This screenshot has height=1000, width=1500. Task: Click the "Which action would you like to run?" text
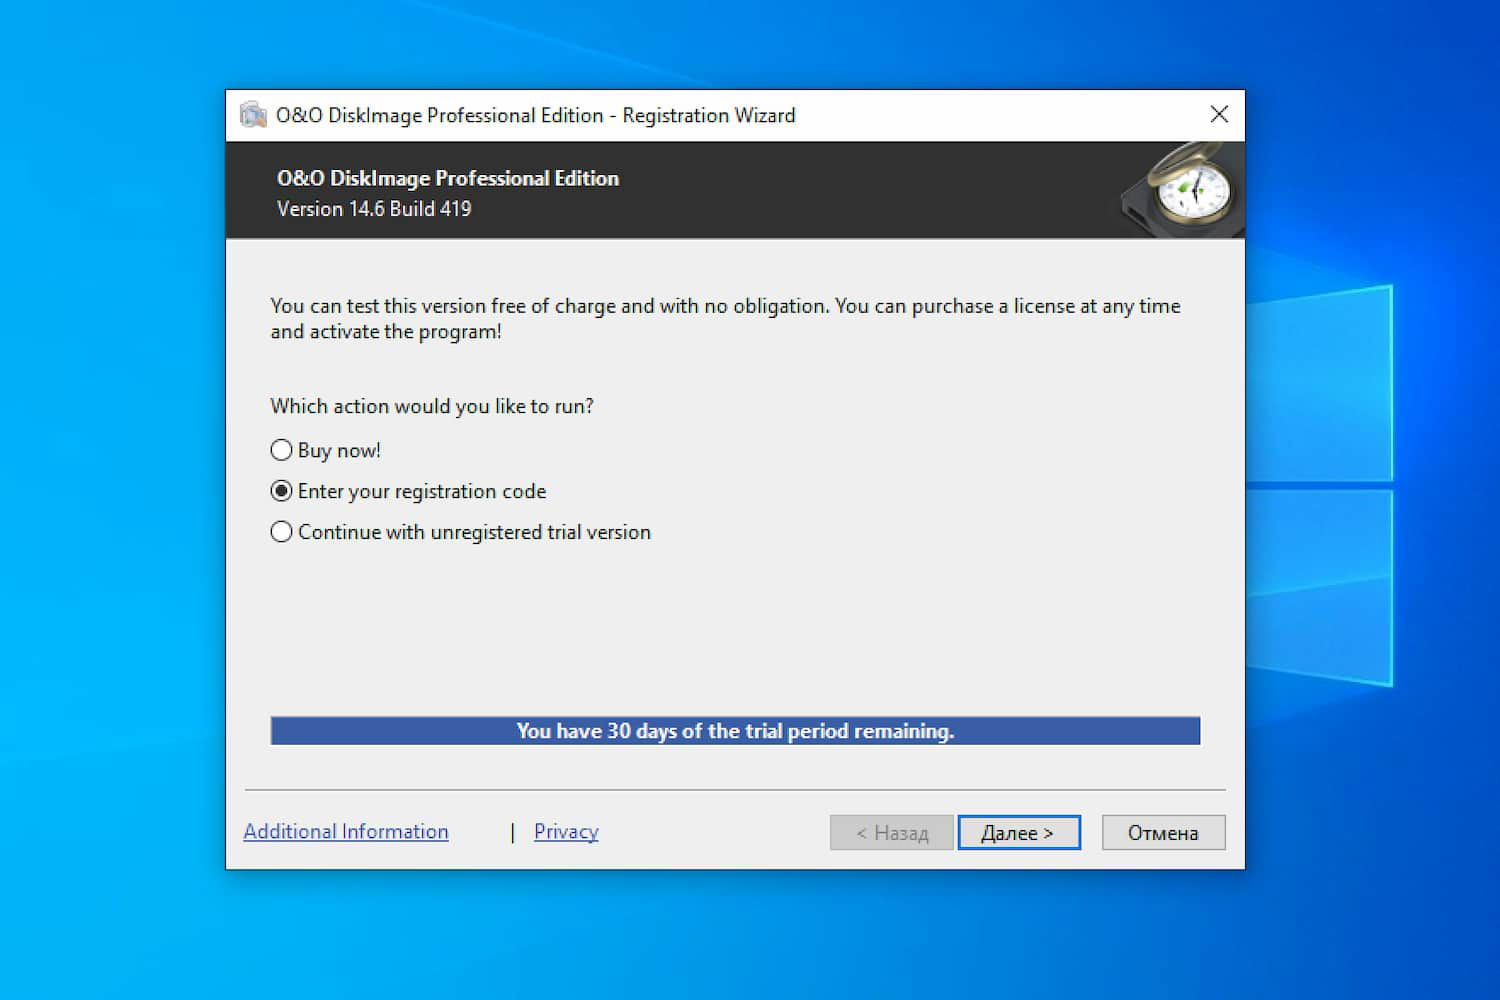point(432,406)
